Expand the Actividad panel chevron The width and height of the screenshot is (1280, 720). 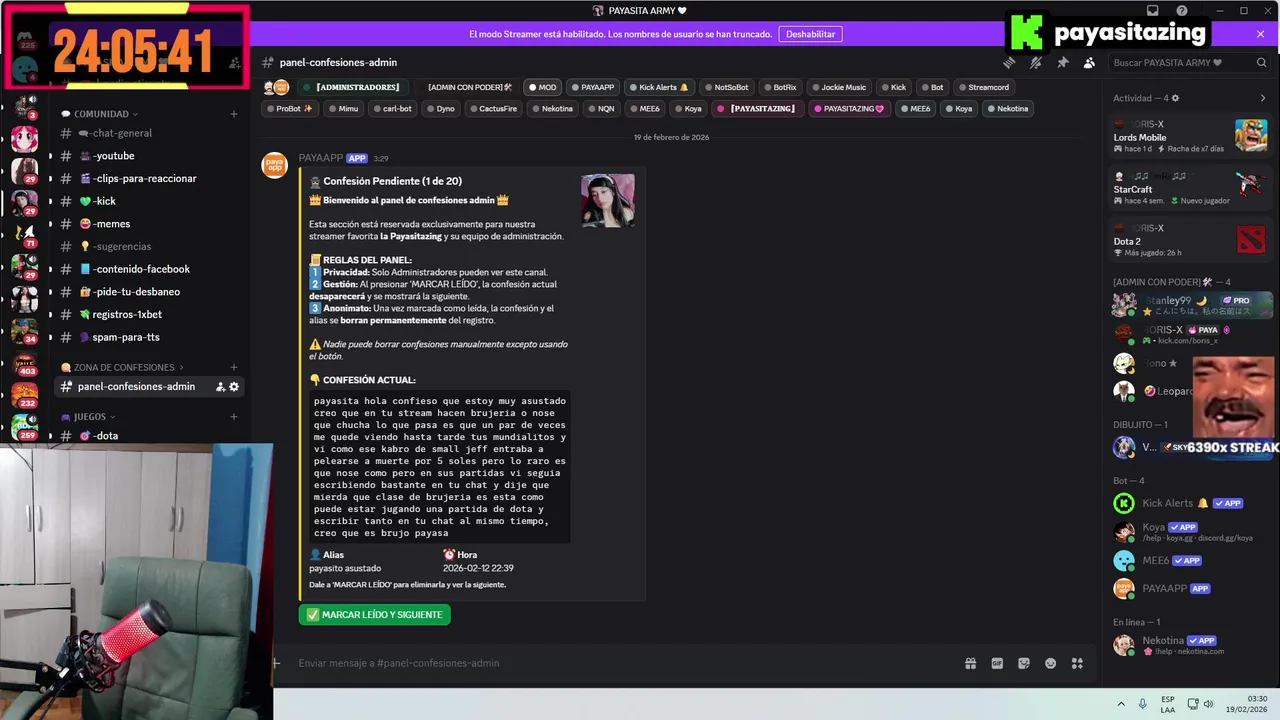click(x=1262, y=98)
